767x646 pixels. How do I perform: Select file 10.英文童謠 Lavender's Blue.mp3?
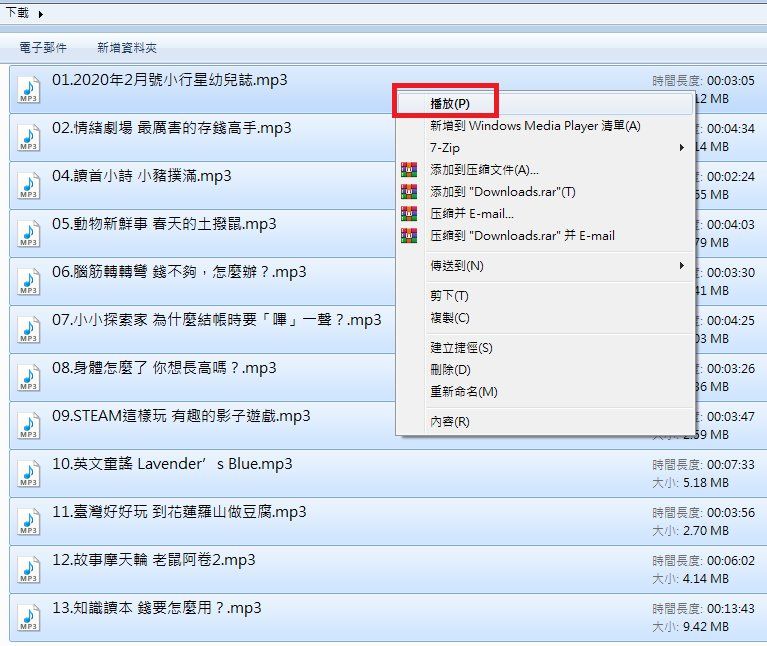click(172, 464)
